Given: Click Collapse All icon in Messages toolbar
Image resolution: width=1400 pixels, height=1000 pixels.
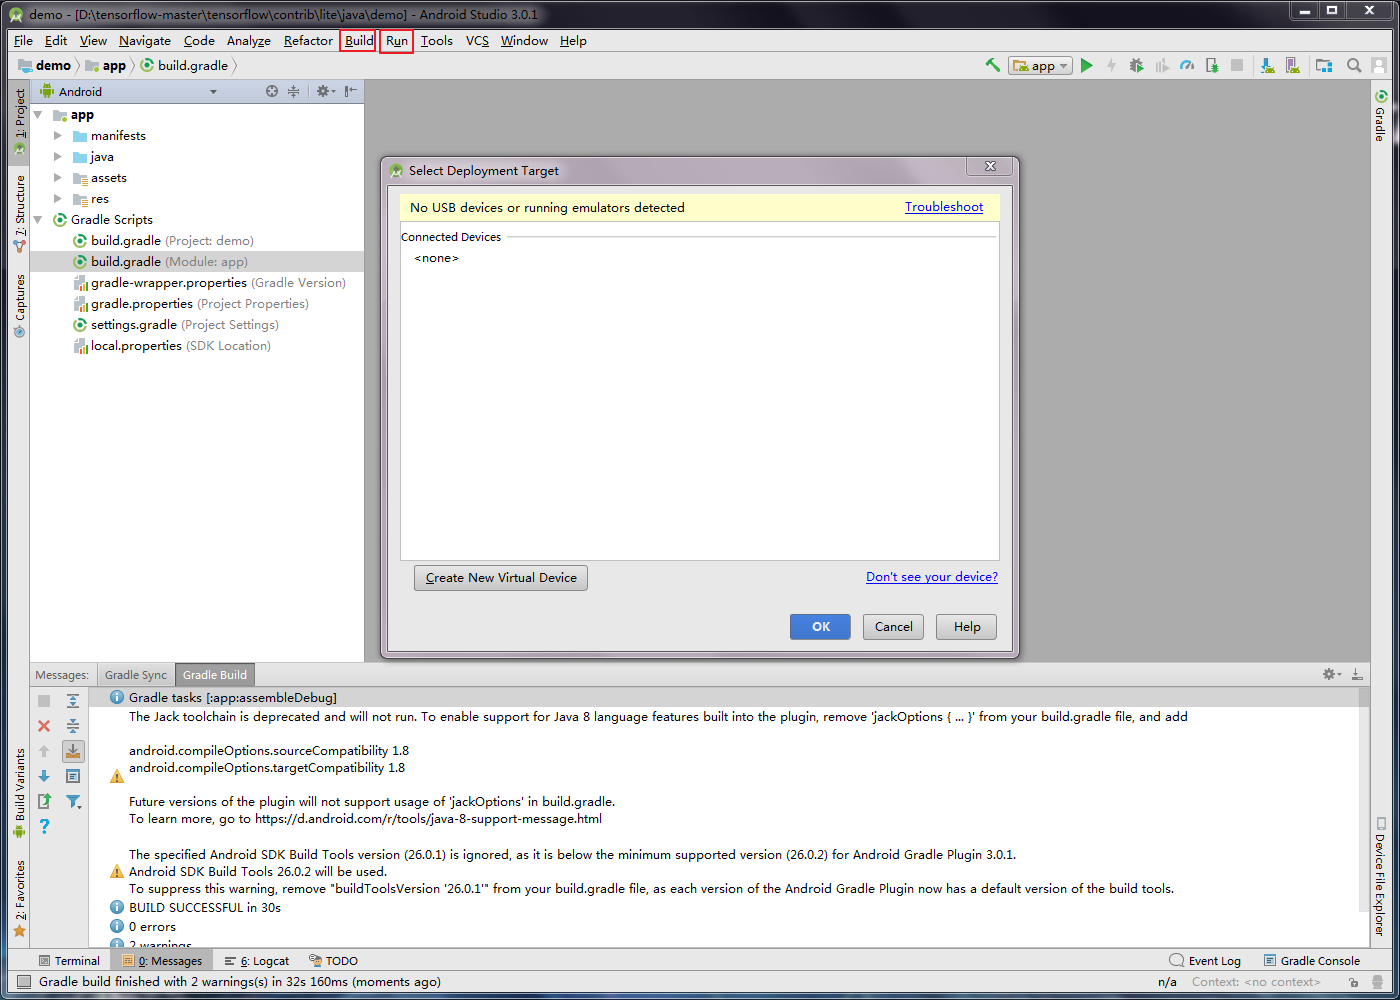Looking at the screenshot, I should pyautogui.click(x=73, y=726).
